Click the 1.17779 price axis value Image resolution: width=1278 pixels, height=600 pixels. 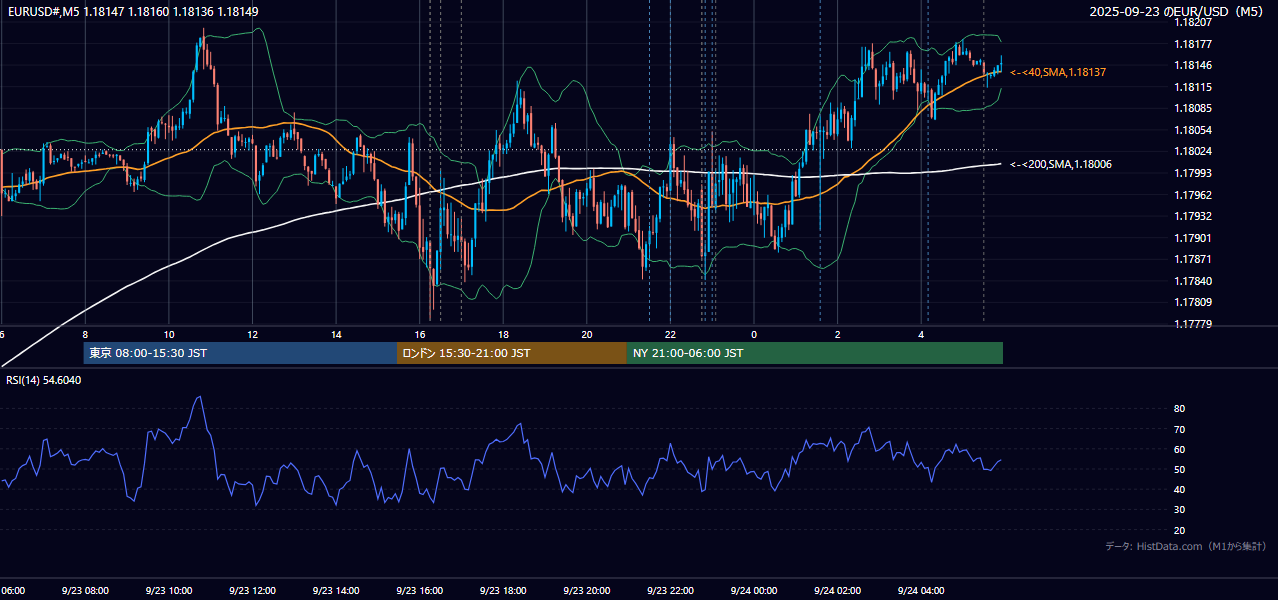point(1194,324)
